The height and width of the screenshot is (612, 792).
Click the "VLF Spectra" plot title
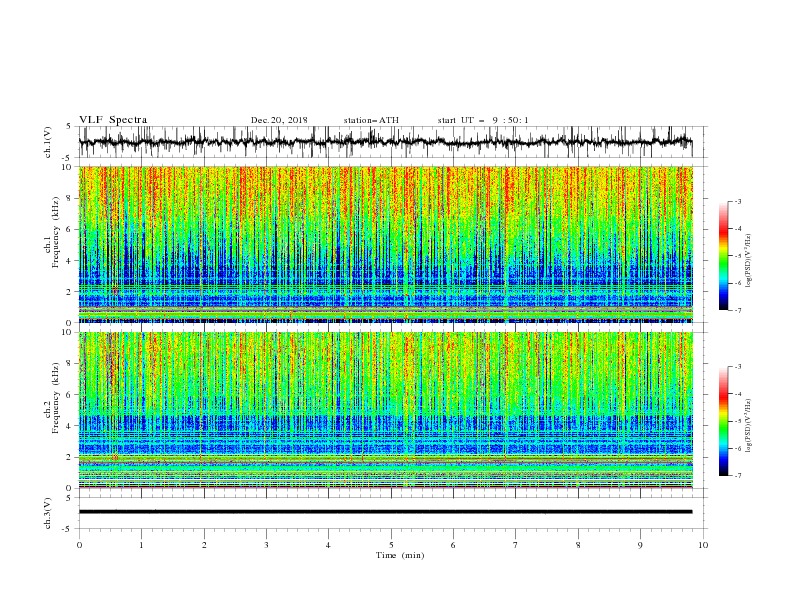(x=113, y=120)
